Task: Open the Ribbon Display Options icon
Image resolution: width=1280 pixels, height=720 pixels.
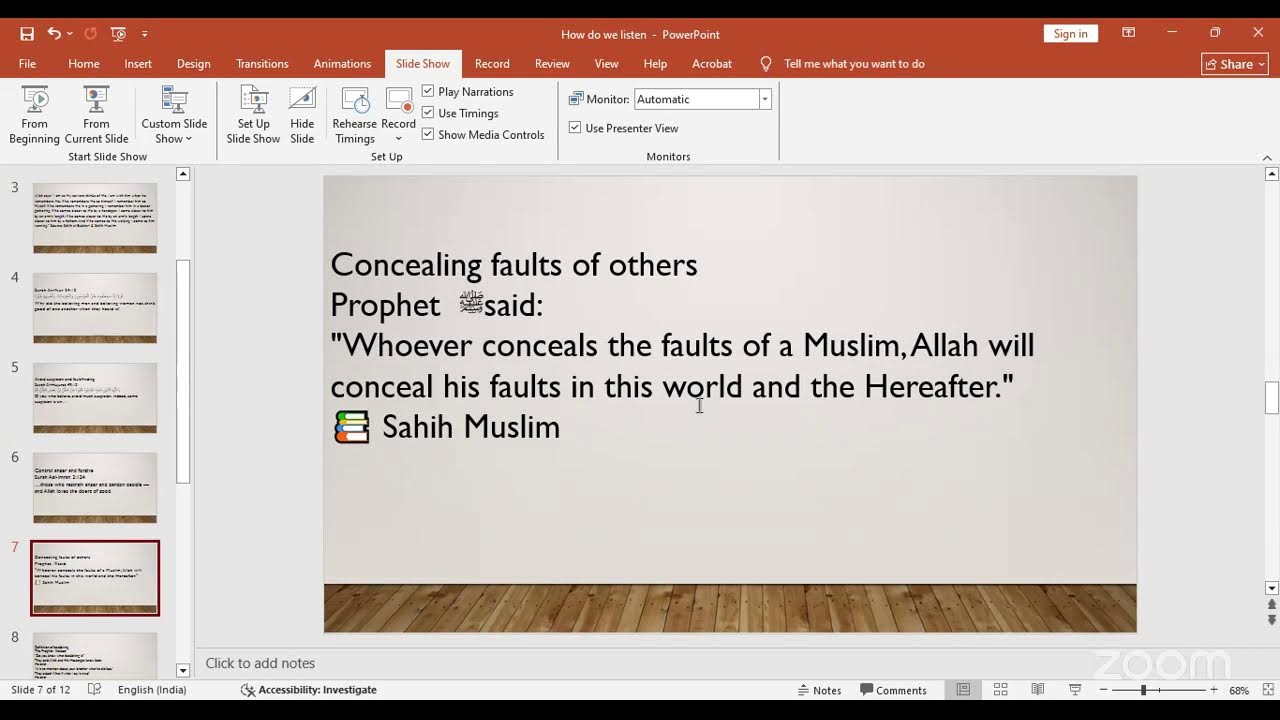Action: coord(1129,33)
